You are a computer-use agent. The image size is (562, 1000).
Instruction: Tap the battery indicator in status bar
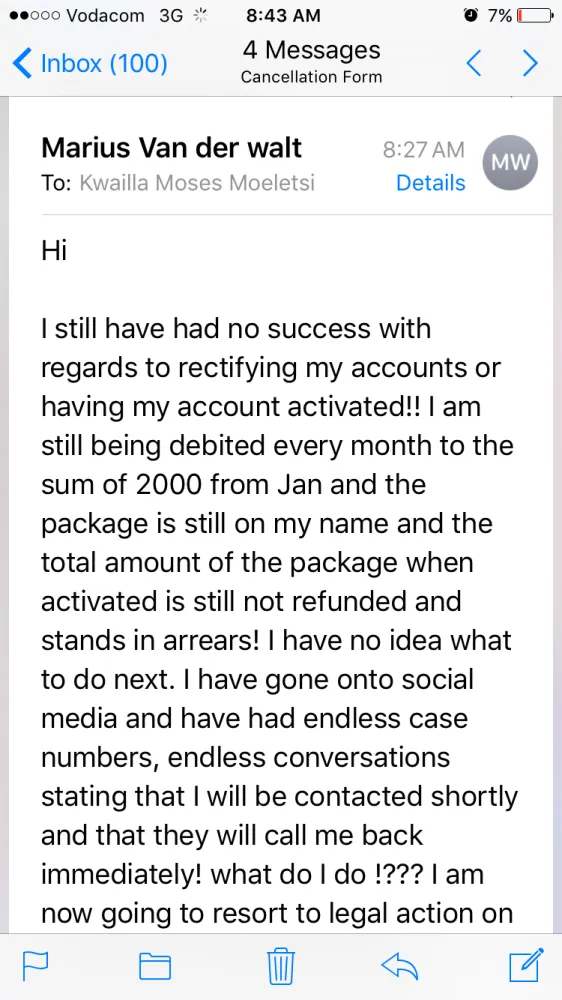coord(535,16)
